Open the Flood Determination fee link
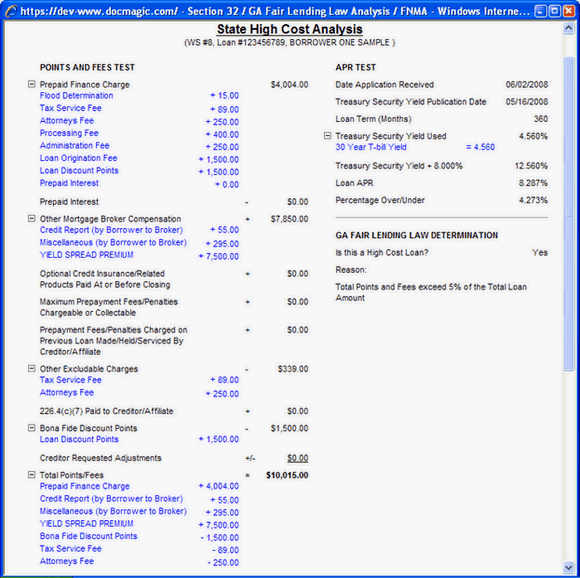 point(77,96)
